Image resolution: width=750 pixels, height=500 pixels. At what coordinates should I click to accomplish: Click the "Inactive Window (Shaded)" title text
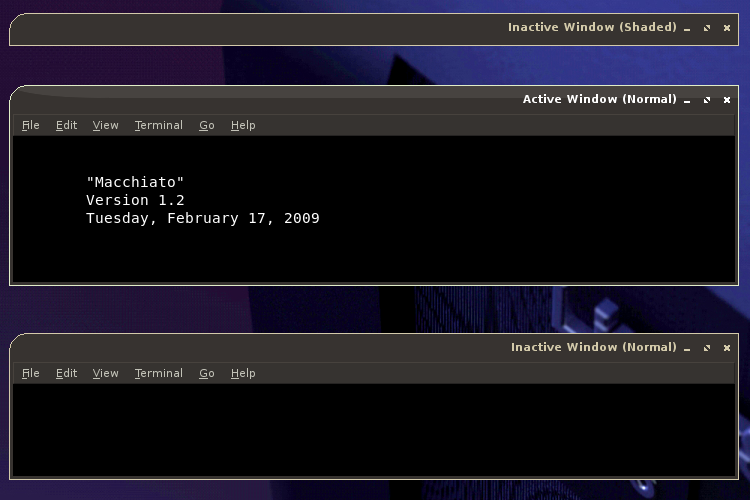592,28
